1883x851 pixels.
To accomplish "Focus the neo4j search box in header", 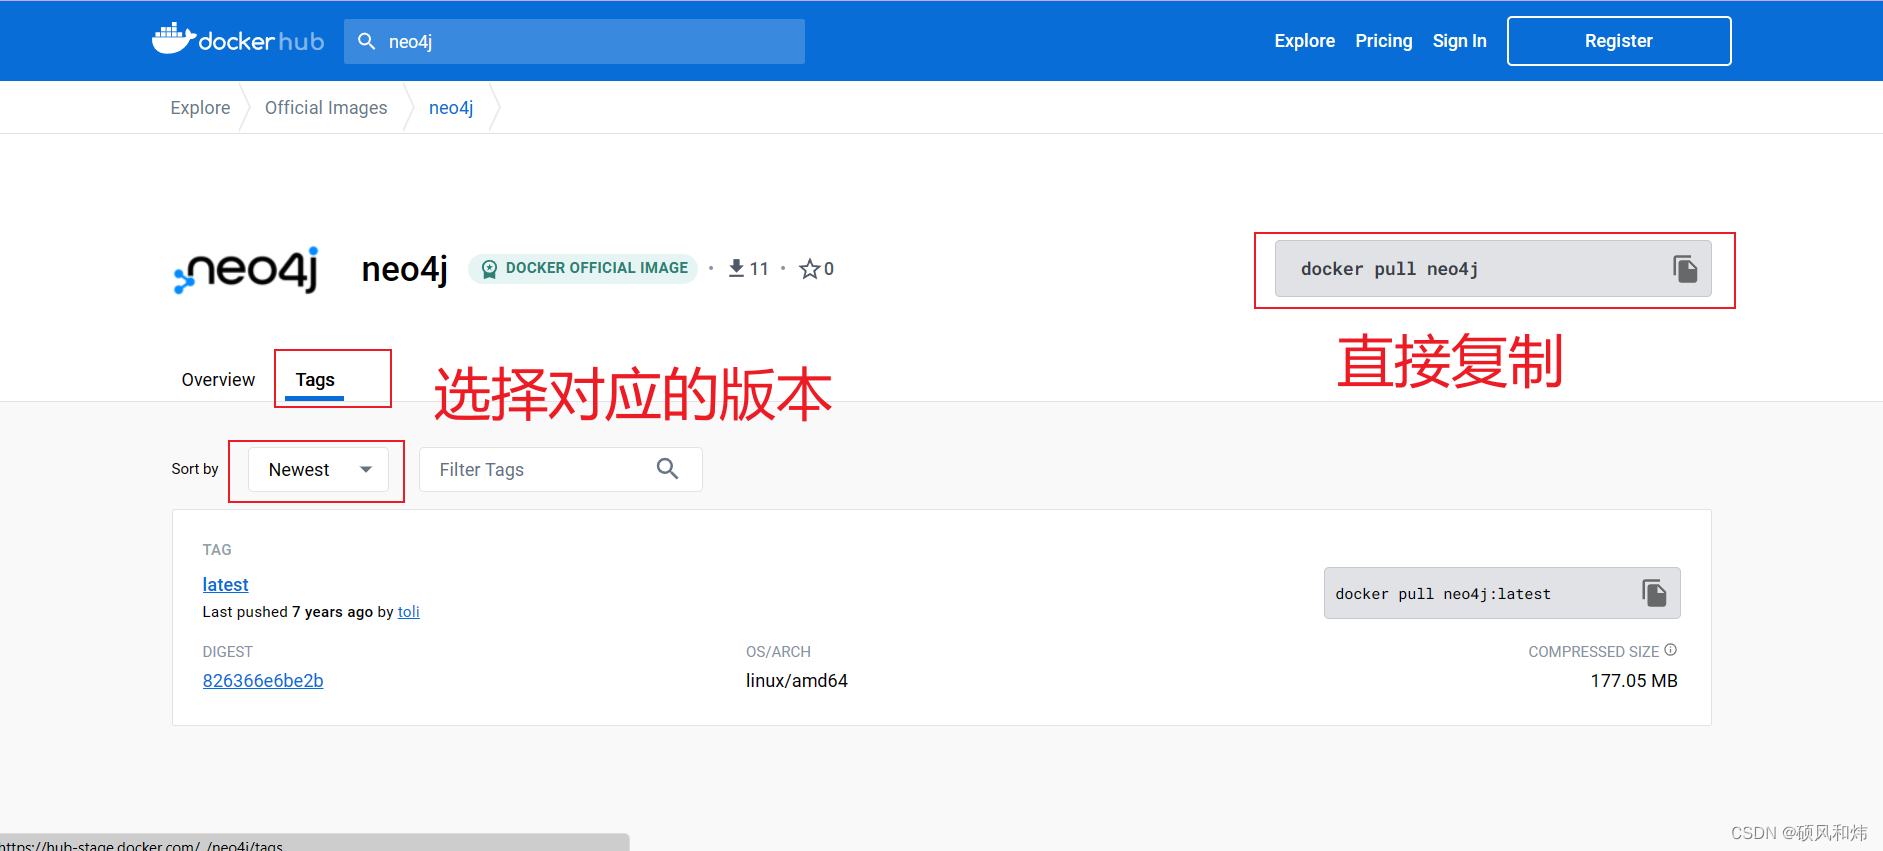I will 574,41.
